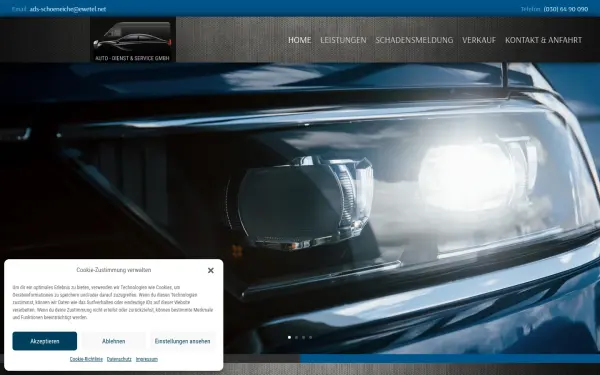Click the phone number (030) 64 90 090
Viewport: 600px width, 375px height.
point(566,9)
